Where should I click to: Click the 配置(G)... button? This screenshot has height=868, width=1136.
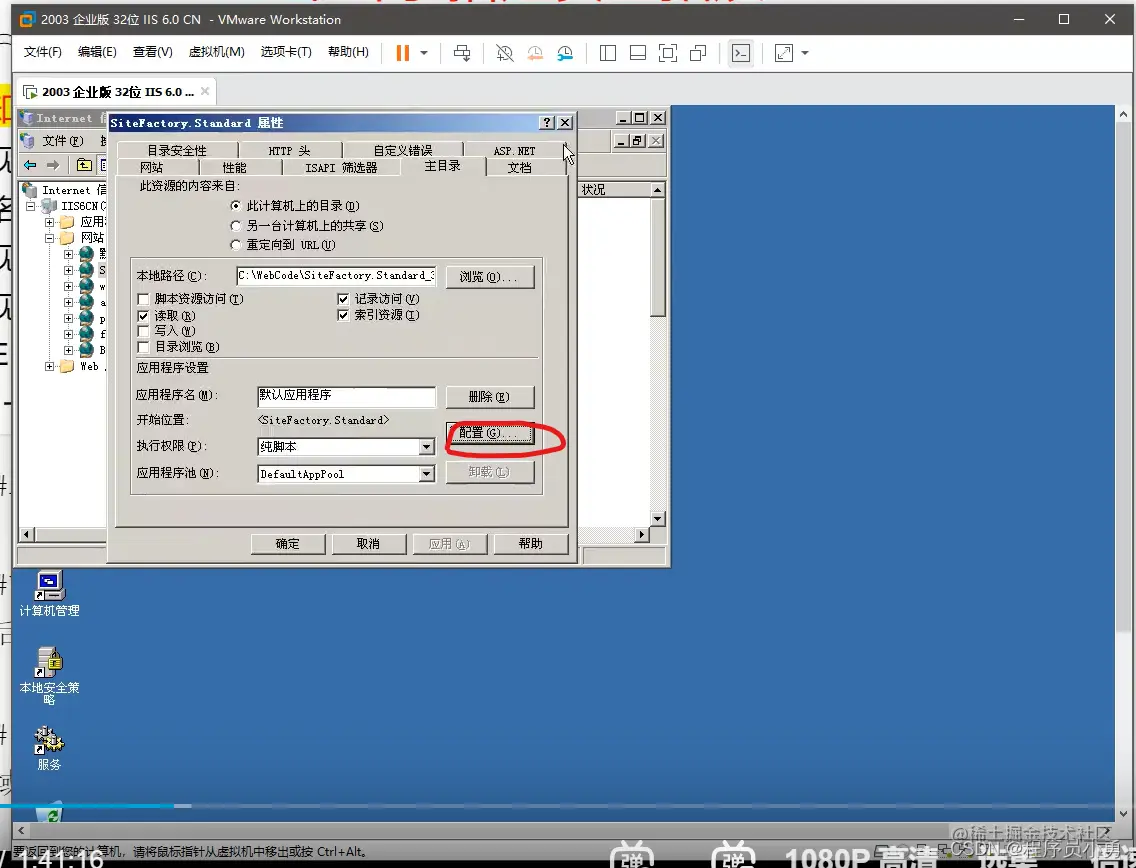(x=490, y=433)
